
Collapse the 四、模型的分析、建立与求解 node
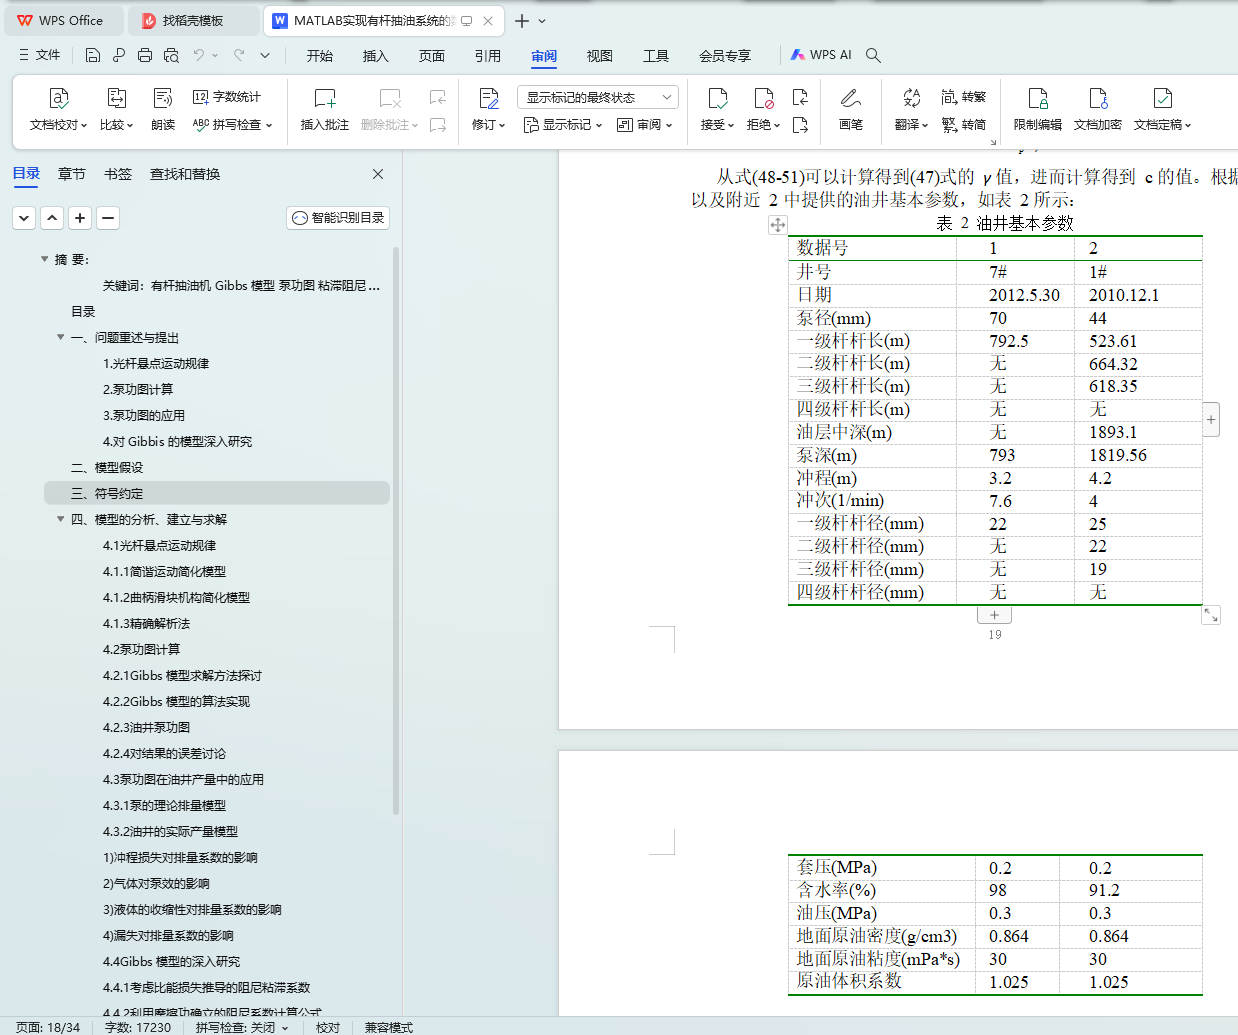coord(61,519)
